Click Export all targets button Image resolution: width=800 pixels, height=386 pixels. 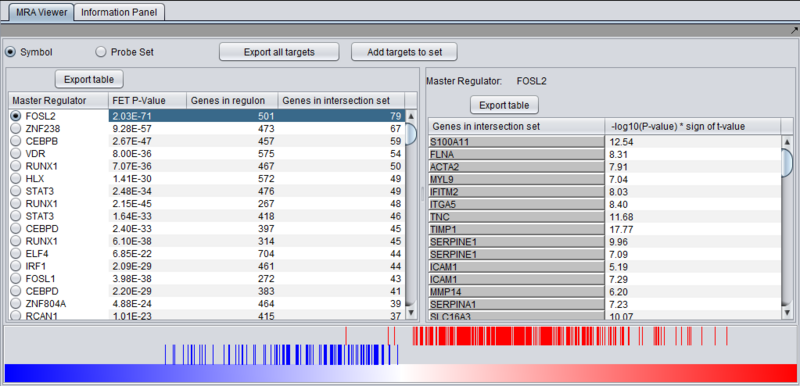[x=279, y=52]
